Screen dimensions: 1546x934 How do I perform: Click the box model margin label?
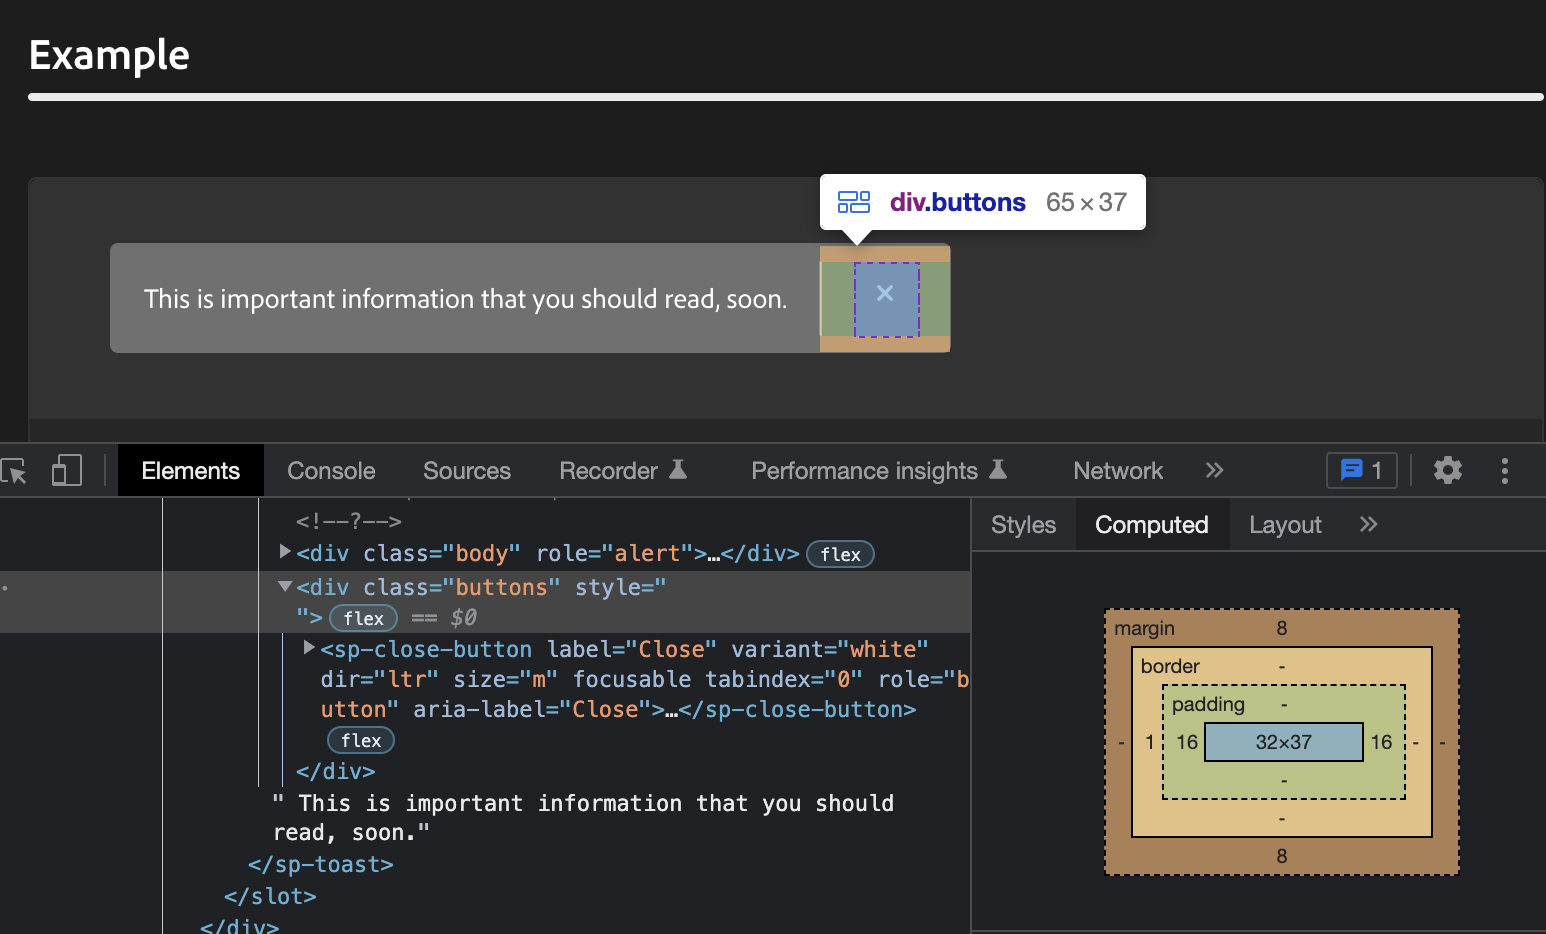(1144, 628)
